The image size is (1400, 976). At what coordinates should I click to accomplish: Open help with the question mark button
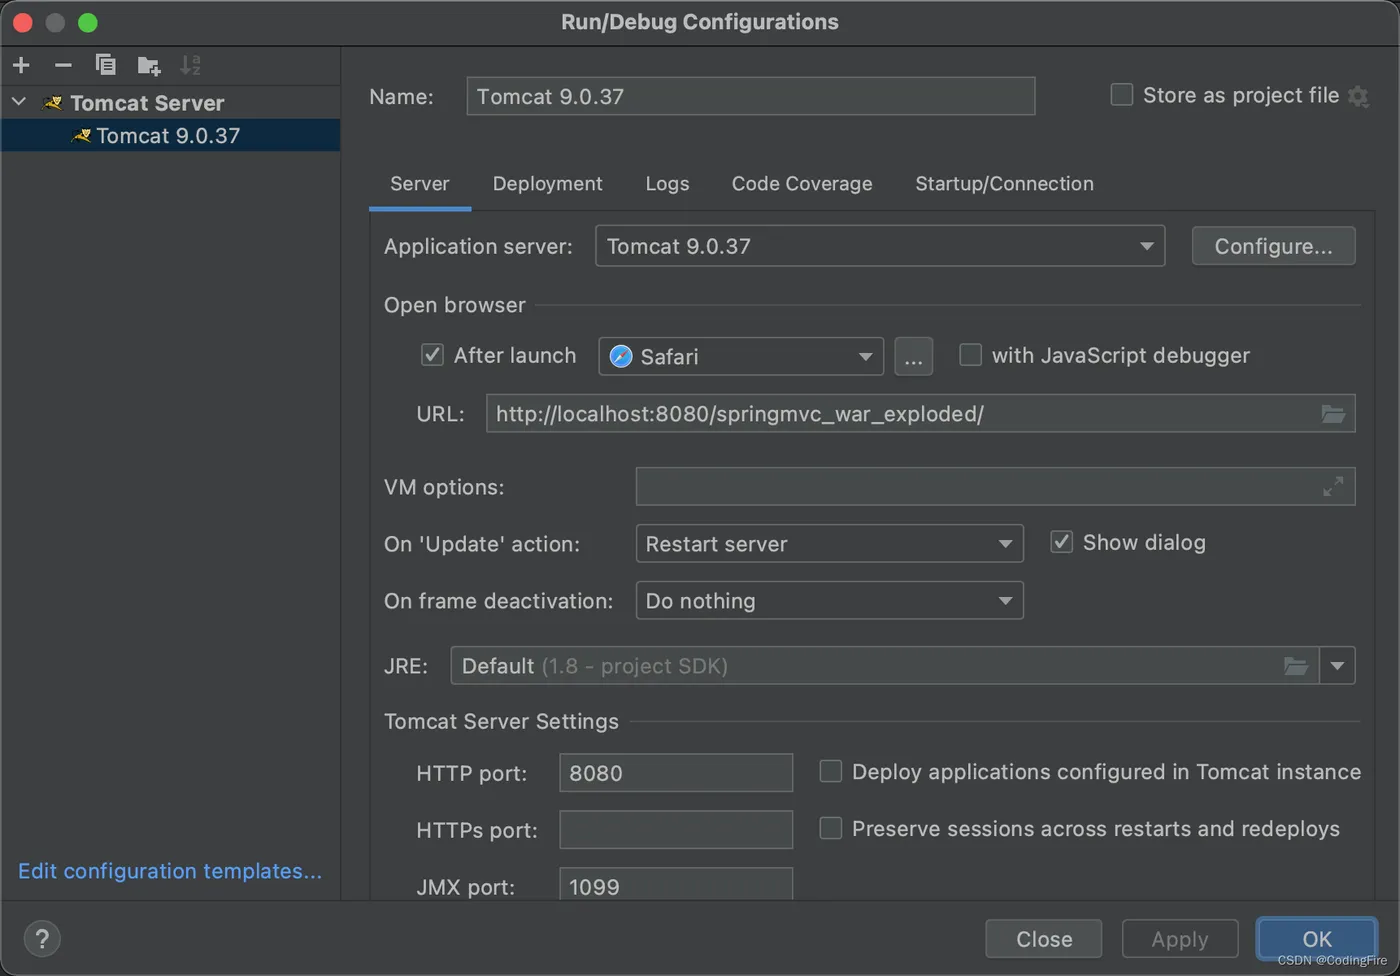pyautogui.click(x=42, y=938)
